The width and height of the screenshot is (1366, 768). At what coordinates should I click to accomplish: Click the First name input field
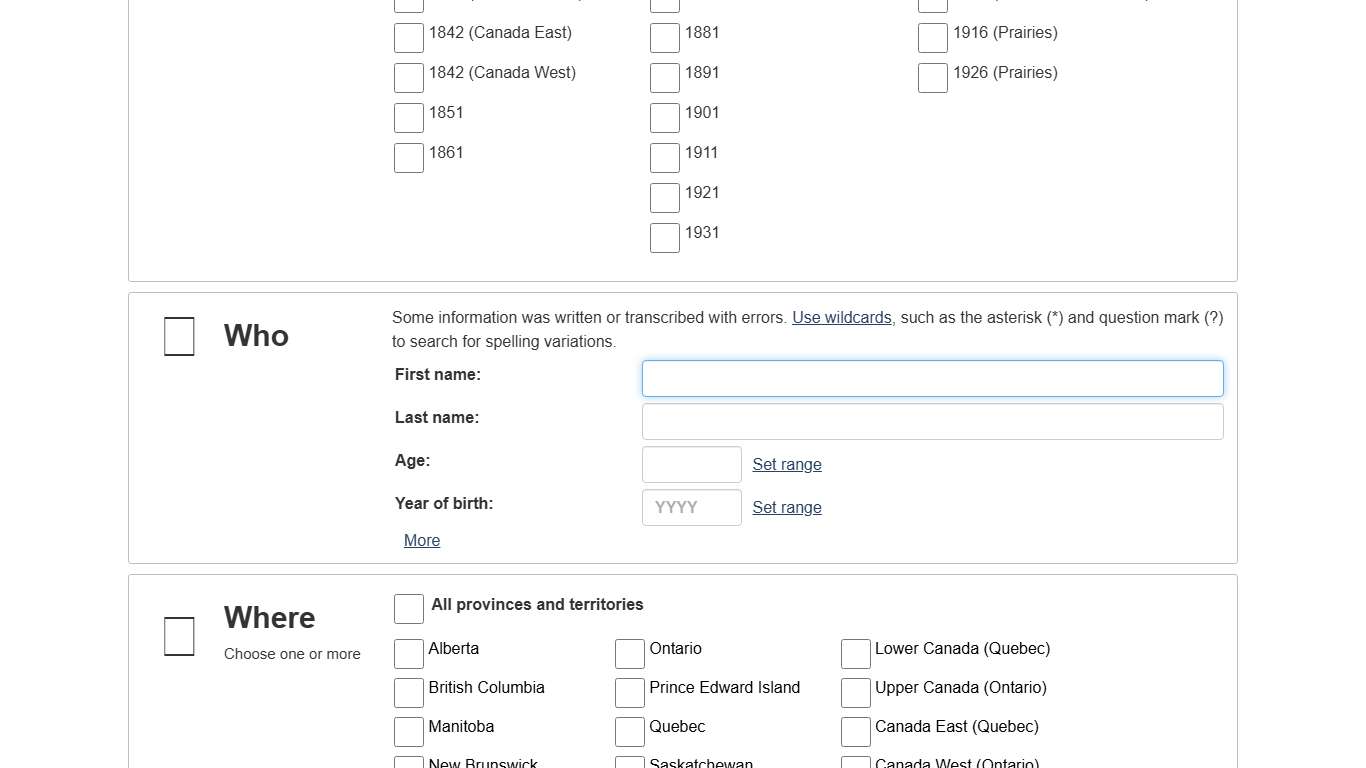(932, 378)
